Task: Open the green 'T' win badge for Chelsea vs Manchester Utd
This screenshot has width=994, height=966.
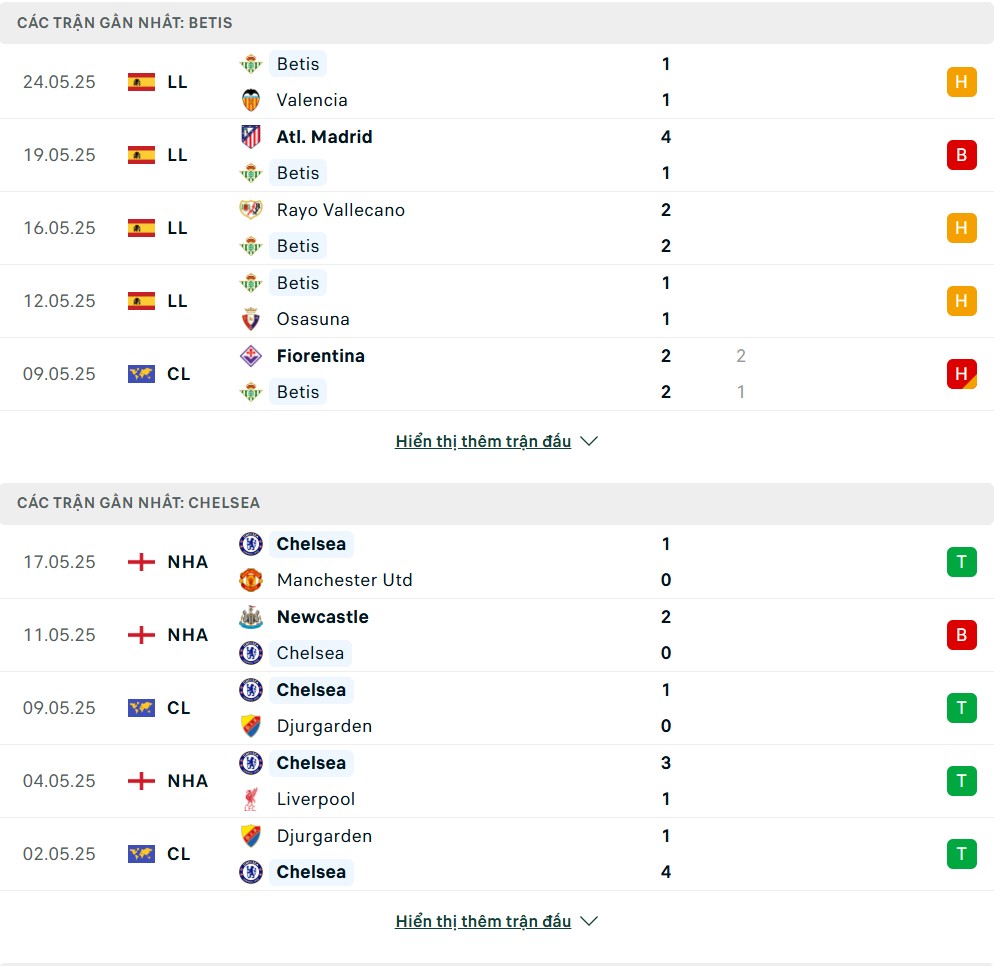Action: point(961,562)
